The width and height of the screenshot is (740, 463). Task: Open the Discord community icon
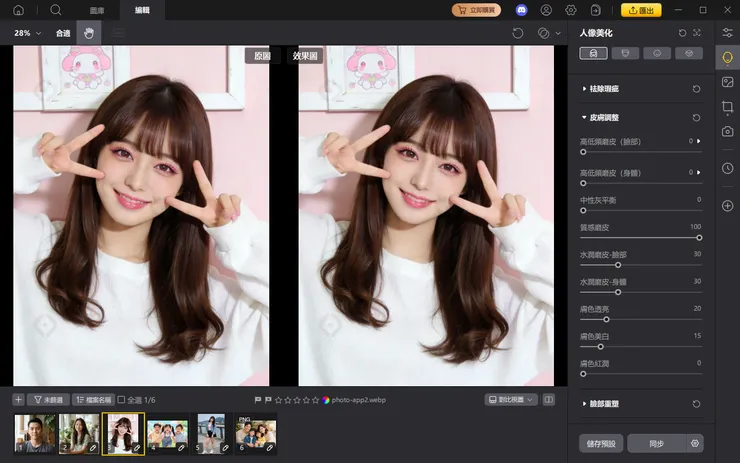click(x=521, y=10)
